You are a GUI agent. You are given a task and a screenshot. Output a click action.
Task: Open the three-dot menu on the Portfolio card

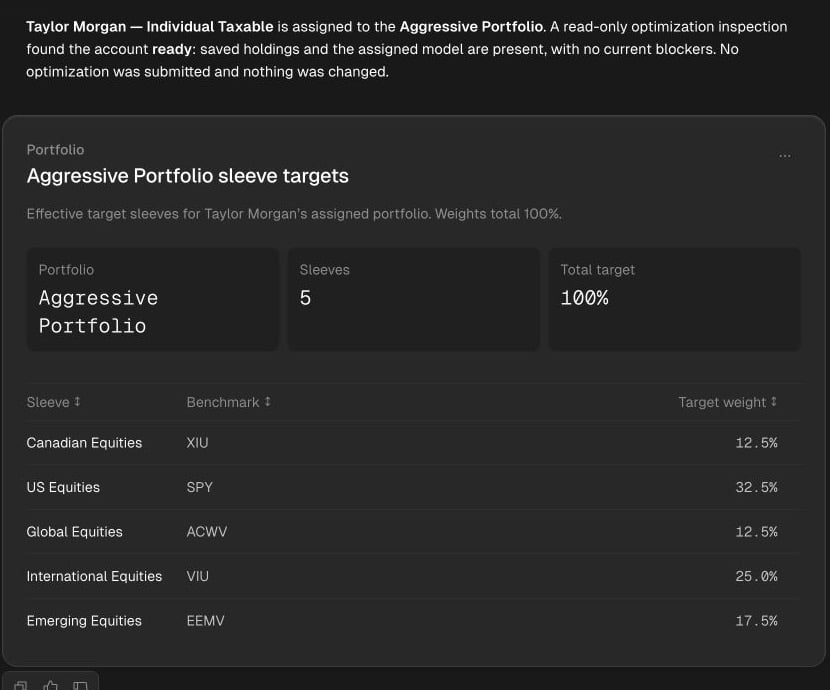pos(784,156)
